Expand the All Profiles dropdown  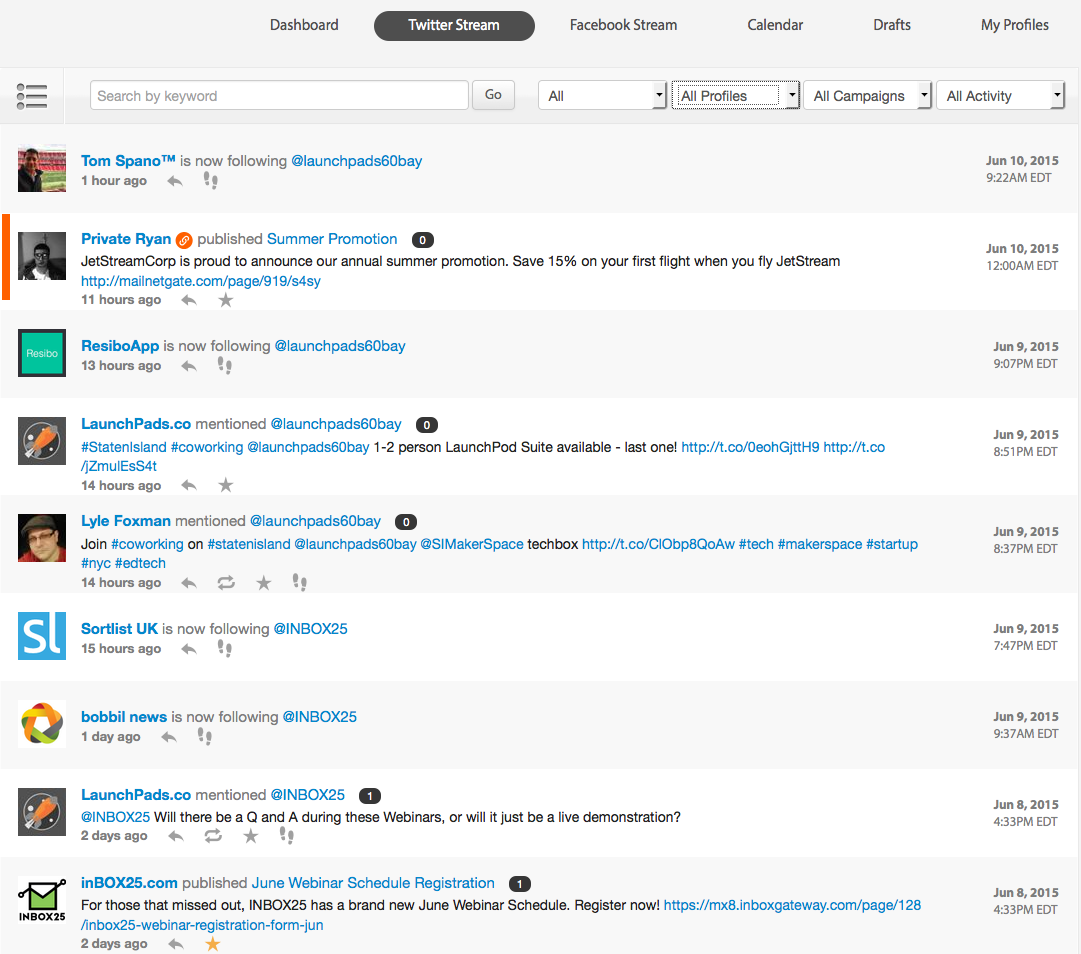pos(736,96)
